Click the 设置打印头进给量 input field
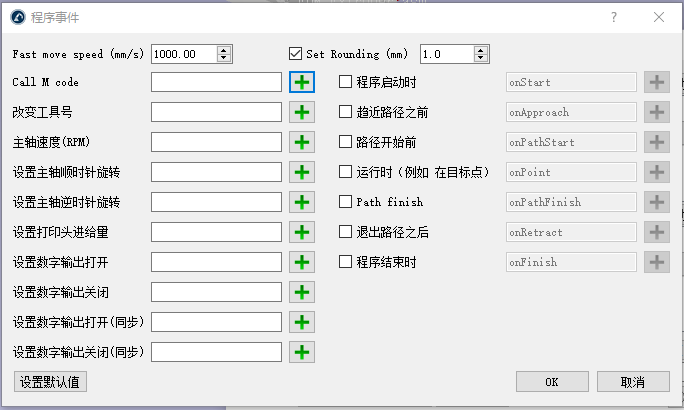Viewport: 684px width, 410px height. click(216, 232)
